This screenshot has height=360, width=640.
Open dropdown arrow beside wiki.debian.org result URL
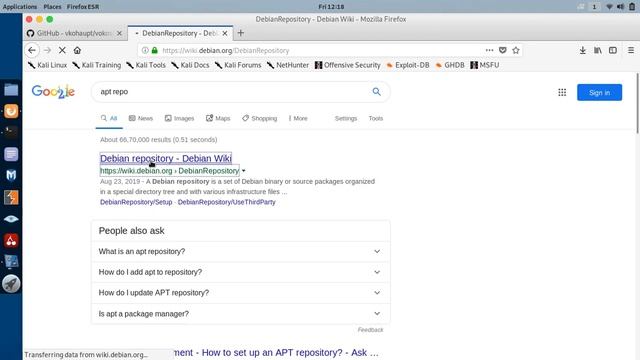point(244,171)
